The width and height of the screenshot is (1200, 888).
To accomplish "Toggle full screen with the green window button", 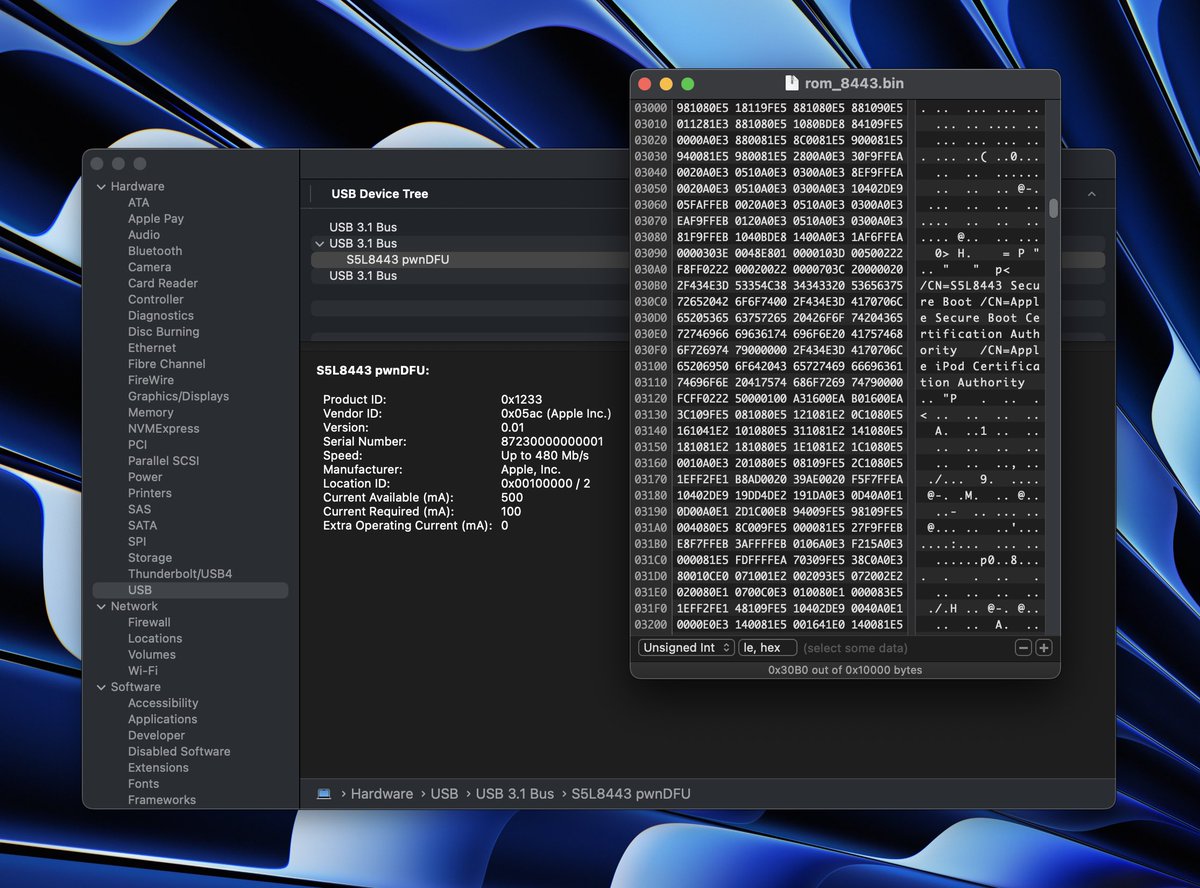I will (x=686, y=83).
